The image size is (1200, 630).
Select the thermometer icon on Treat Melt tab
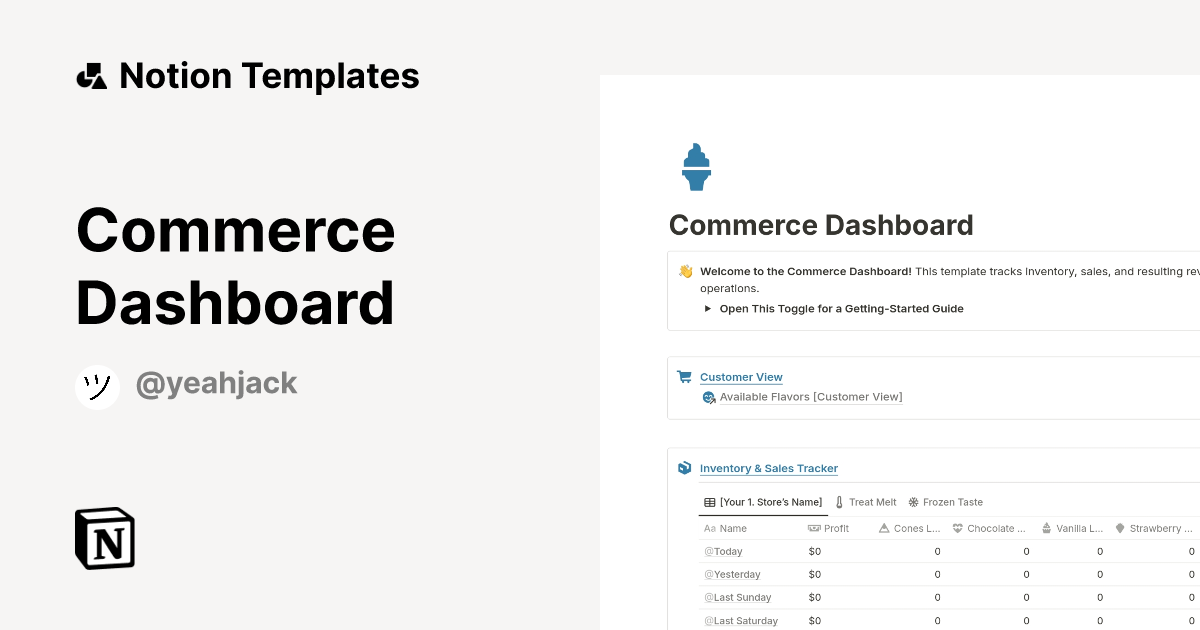point(838,501)
